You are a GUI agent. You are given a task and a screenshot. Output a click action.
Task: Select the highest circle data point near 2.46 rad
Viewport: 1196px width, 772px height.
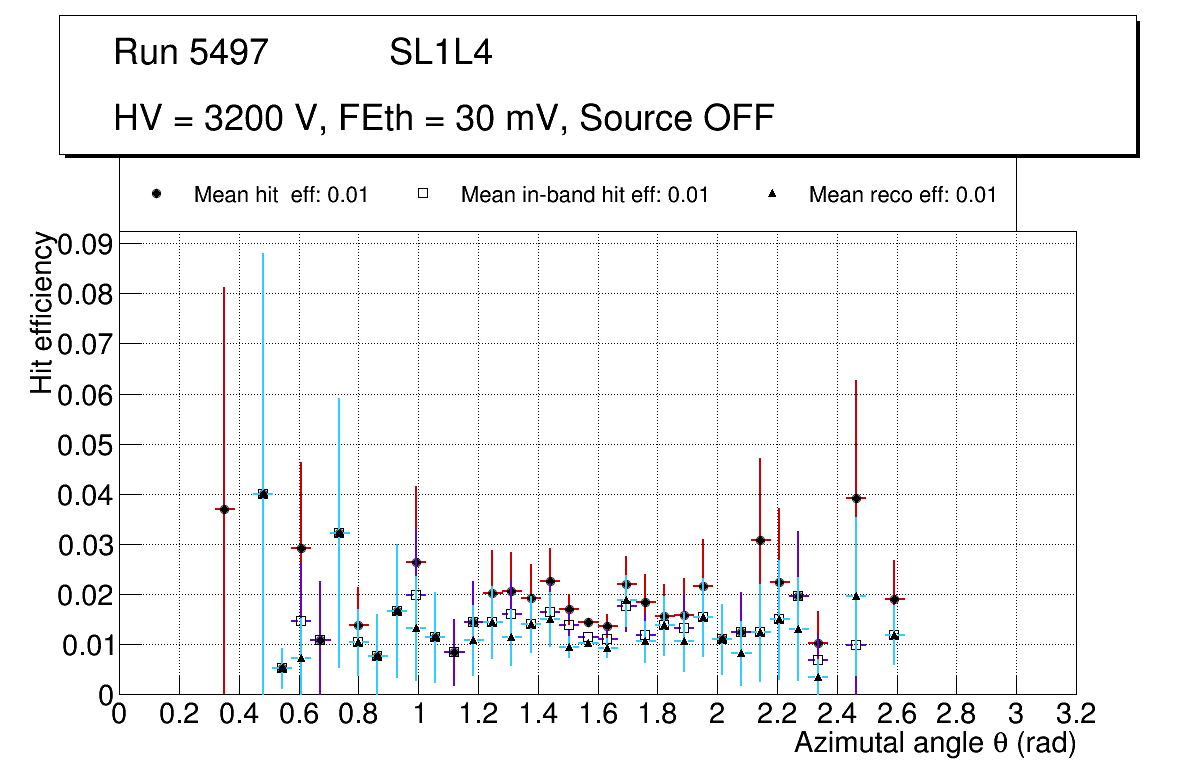pyautogui.click(x=856, y=498)
